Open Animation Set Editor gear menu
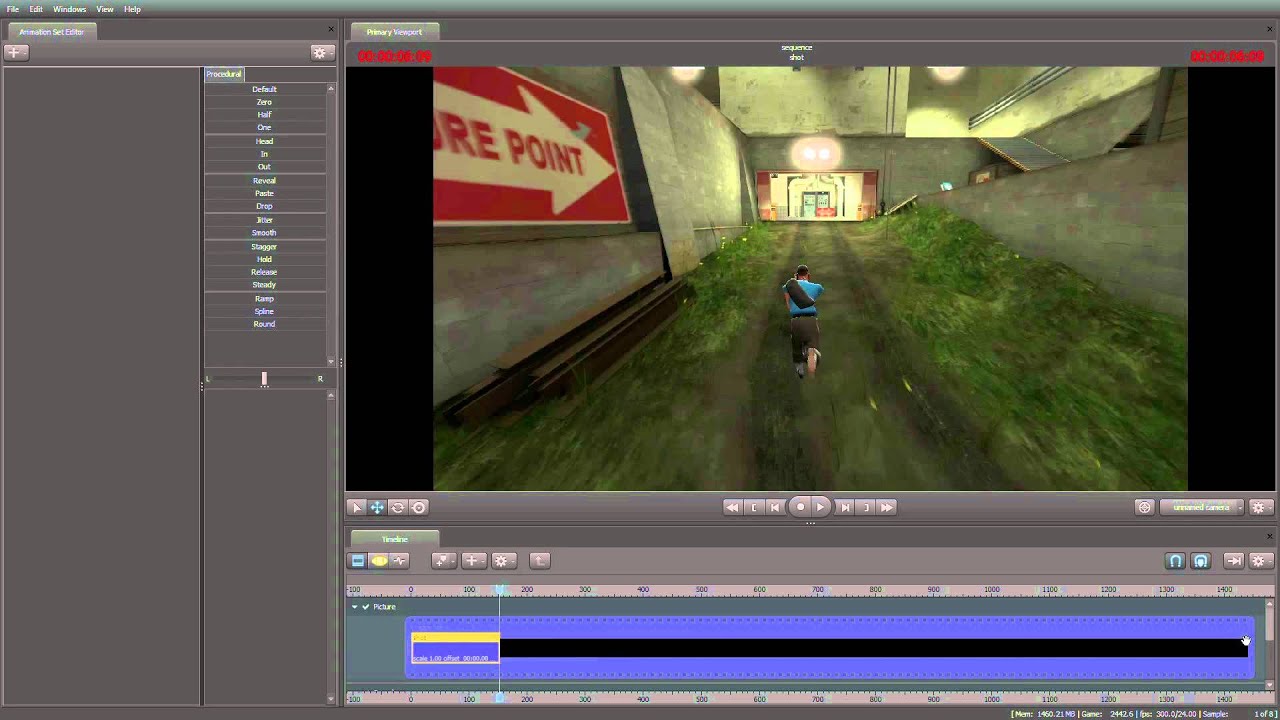Viewport: 1280px width, 720px height. click(321, 52)
